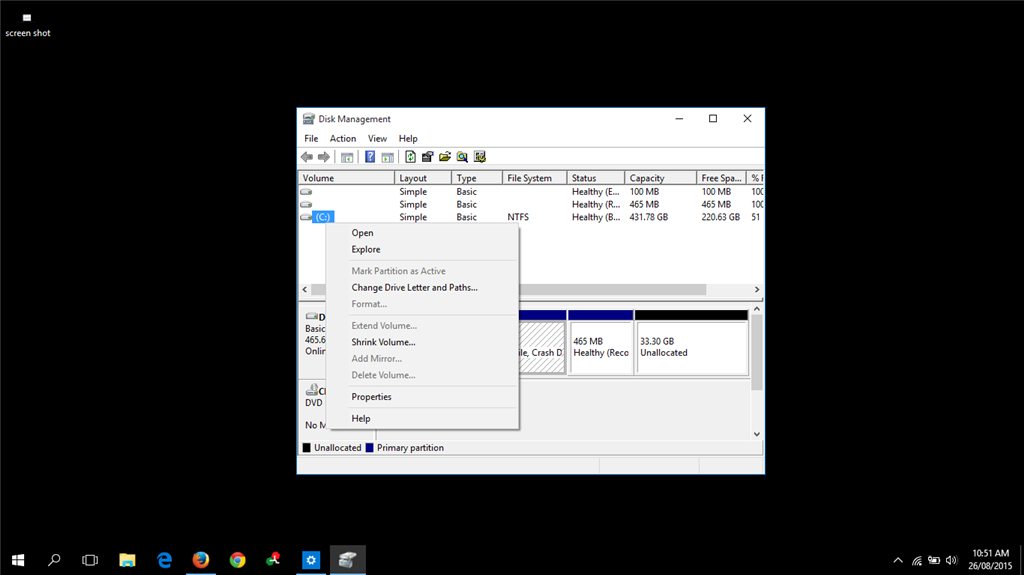Click the drive icon of the 100 MB volume
Image resolution: width=1024 pixels, height=575 pixels.
(306, 191)
